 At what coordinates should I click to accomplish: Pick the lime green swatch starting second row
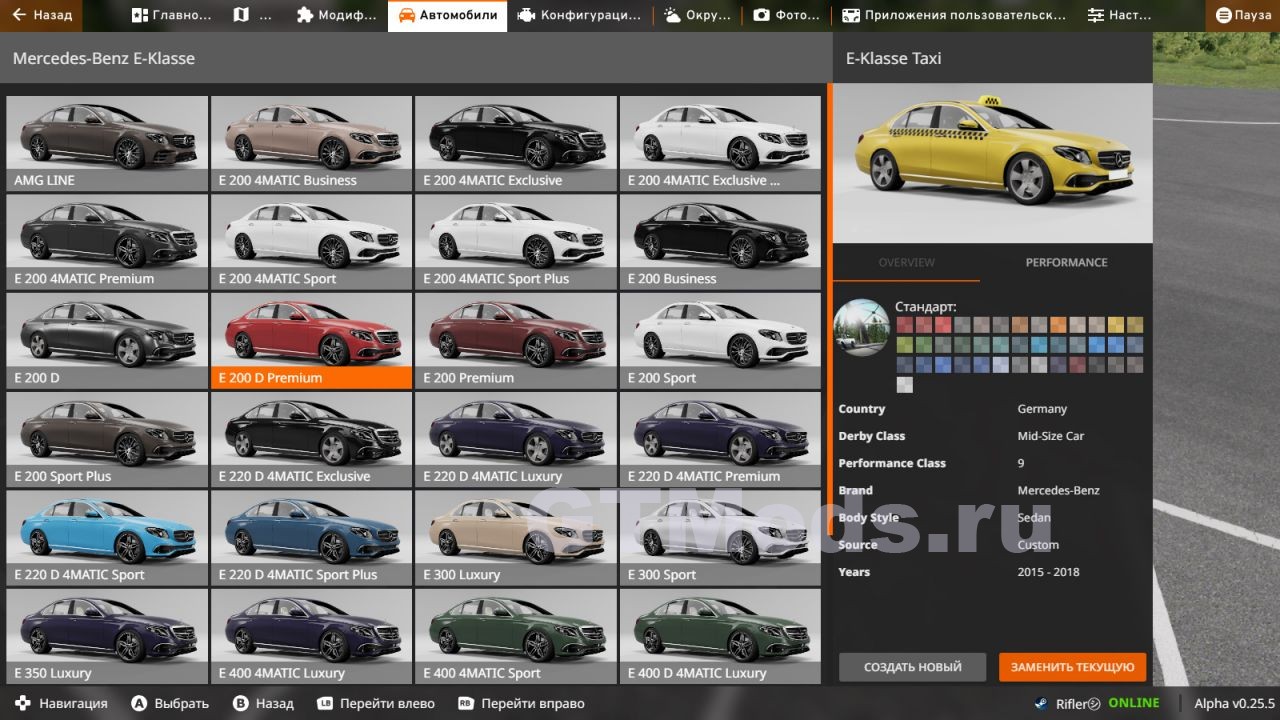(x=904, y=345)
